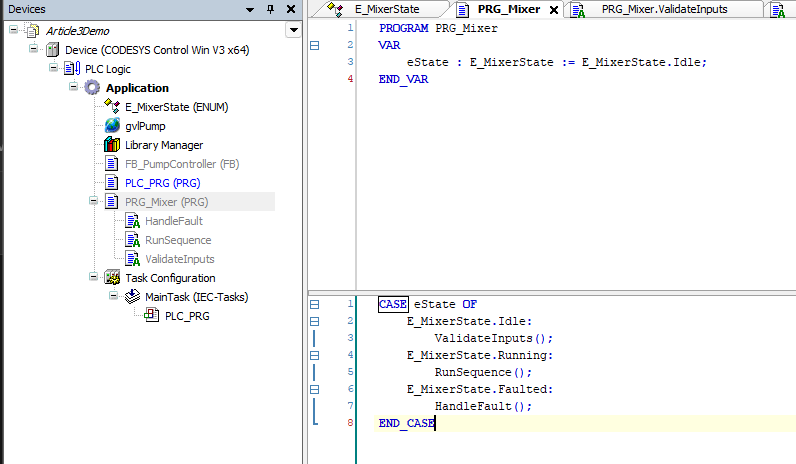Click the END_CASE keyword
The image size is (796, 464).
point(407,423)
